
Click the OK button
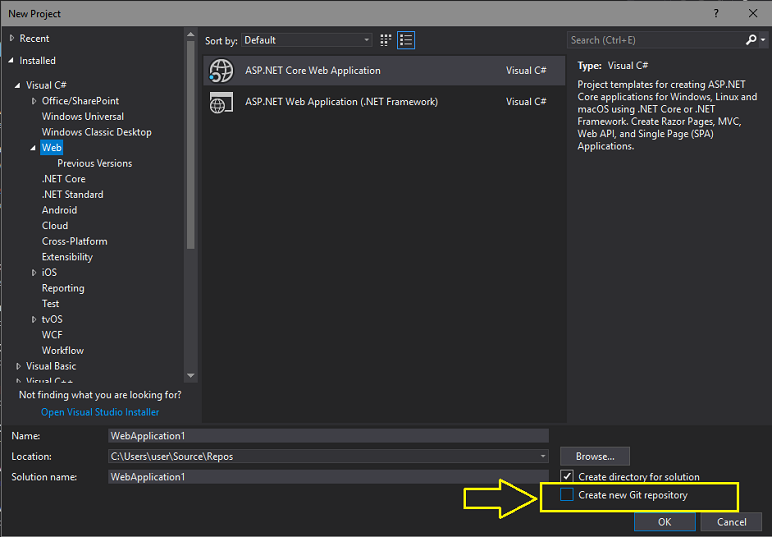point(665,522)
